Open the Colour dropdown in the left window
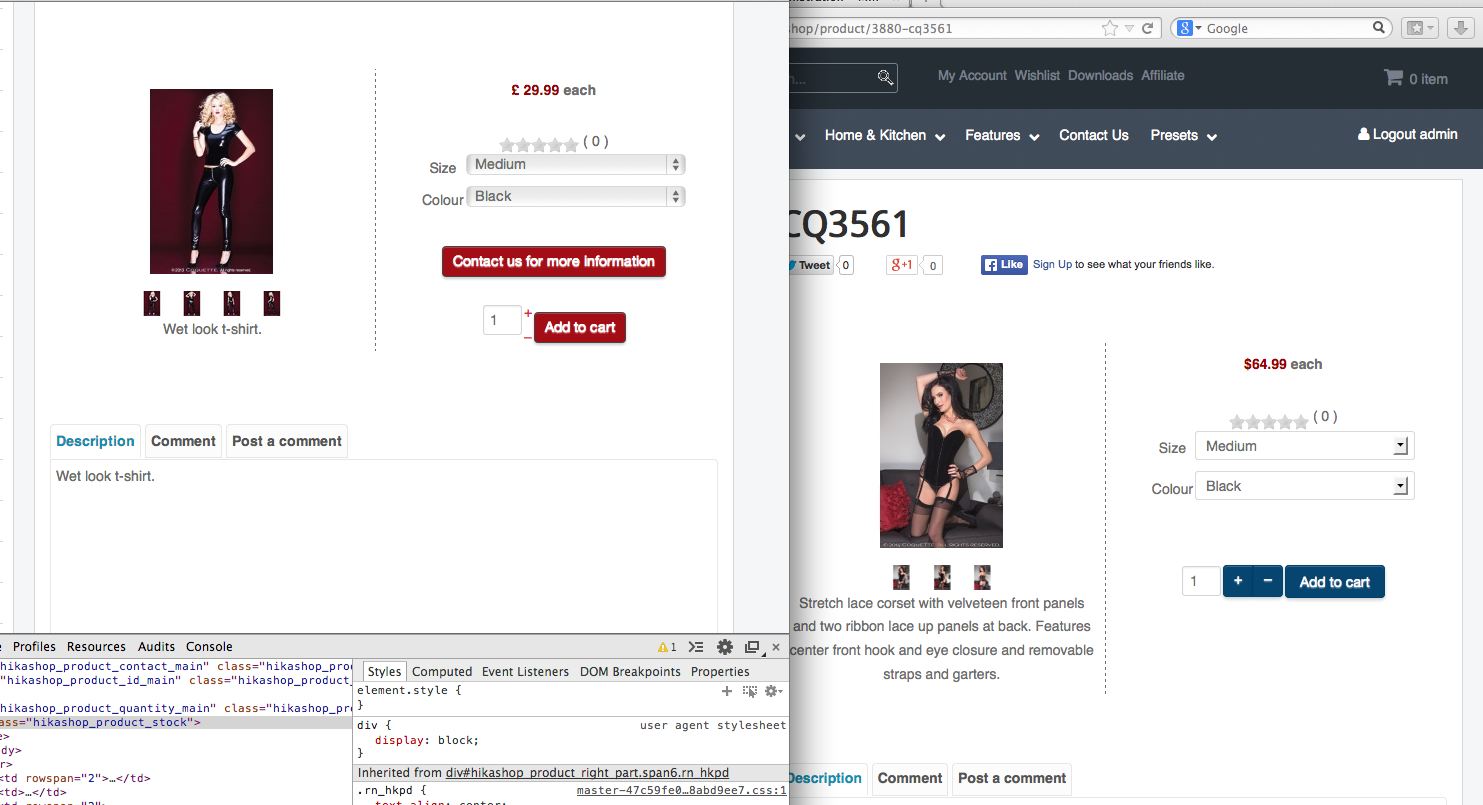The width and height of the screenshot is (1483, 805). [x=576, y=197]
